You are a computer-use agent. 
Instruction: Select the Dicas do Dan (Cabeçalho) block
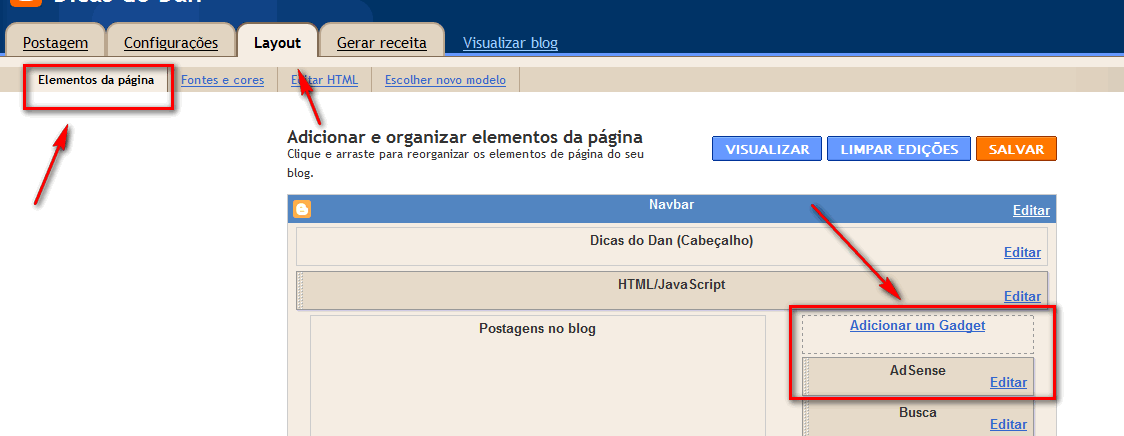click(x=672, y=247)
